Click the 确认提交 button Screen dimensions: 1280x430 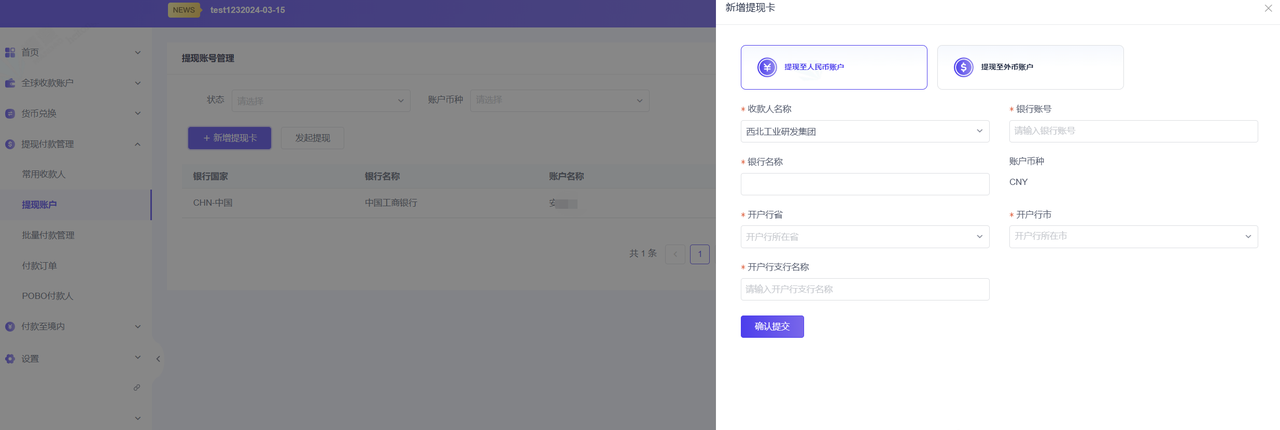[772, 327]
